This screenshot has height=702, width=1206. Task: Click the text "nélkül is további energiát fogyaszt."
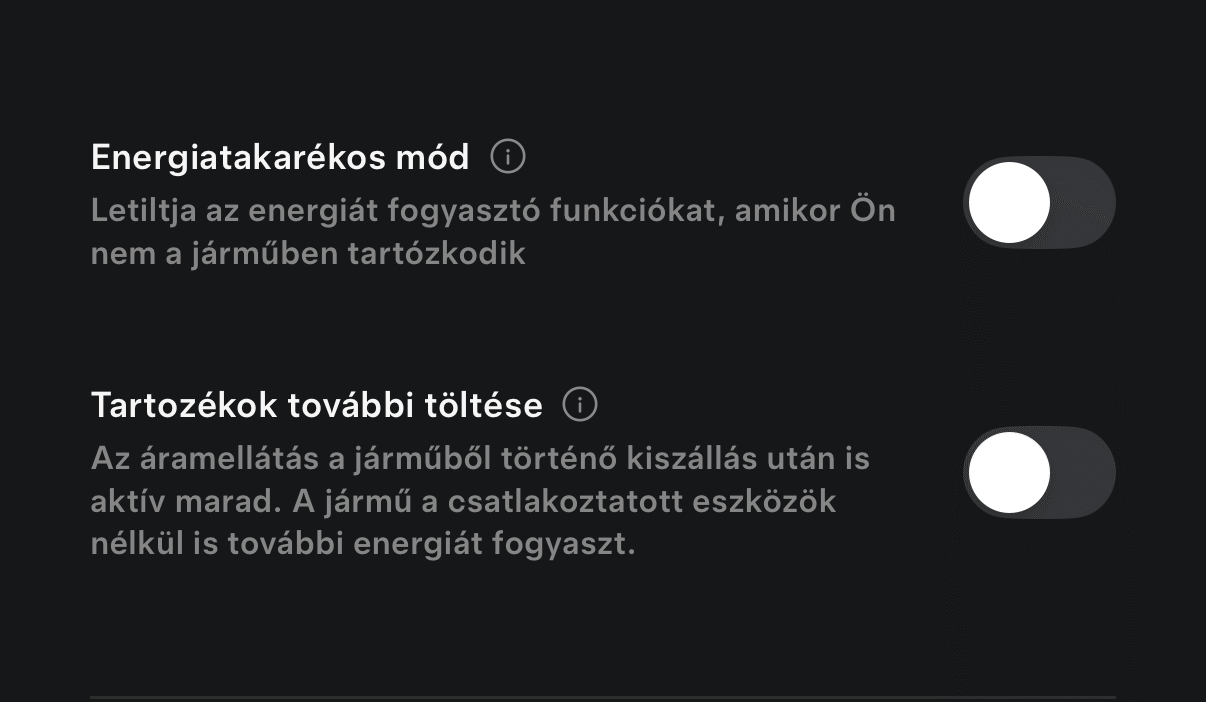[363, 546]
